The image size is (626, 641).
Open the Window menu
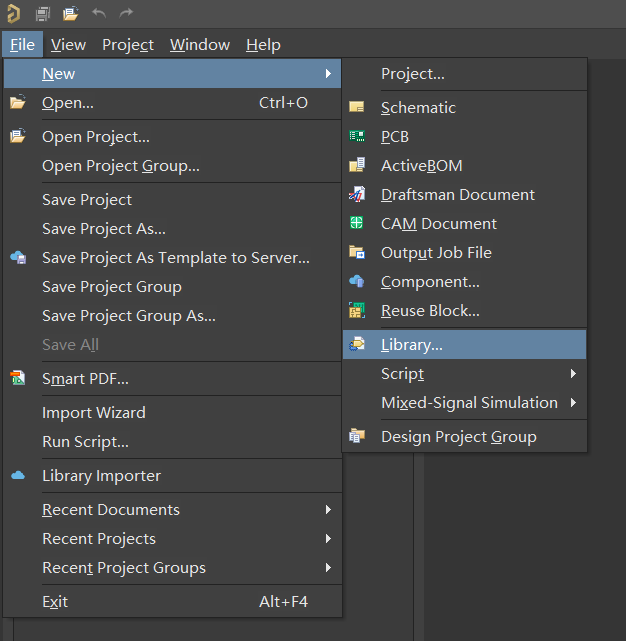tap(199, 45)
